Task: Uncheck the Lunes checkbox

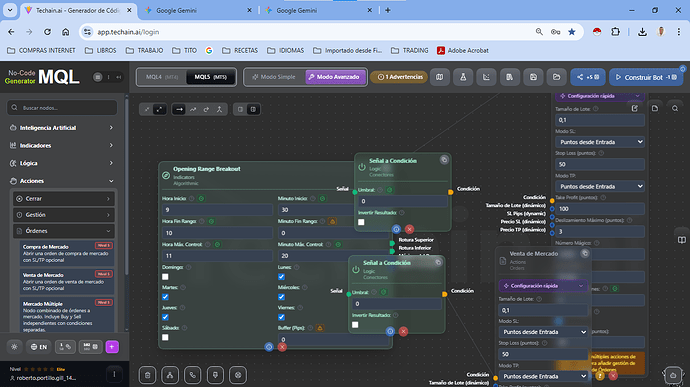Action: tap(281, 277)
